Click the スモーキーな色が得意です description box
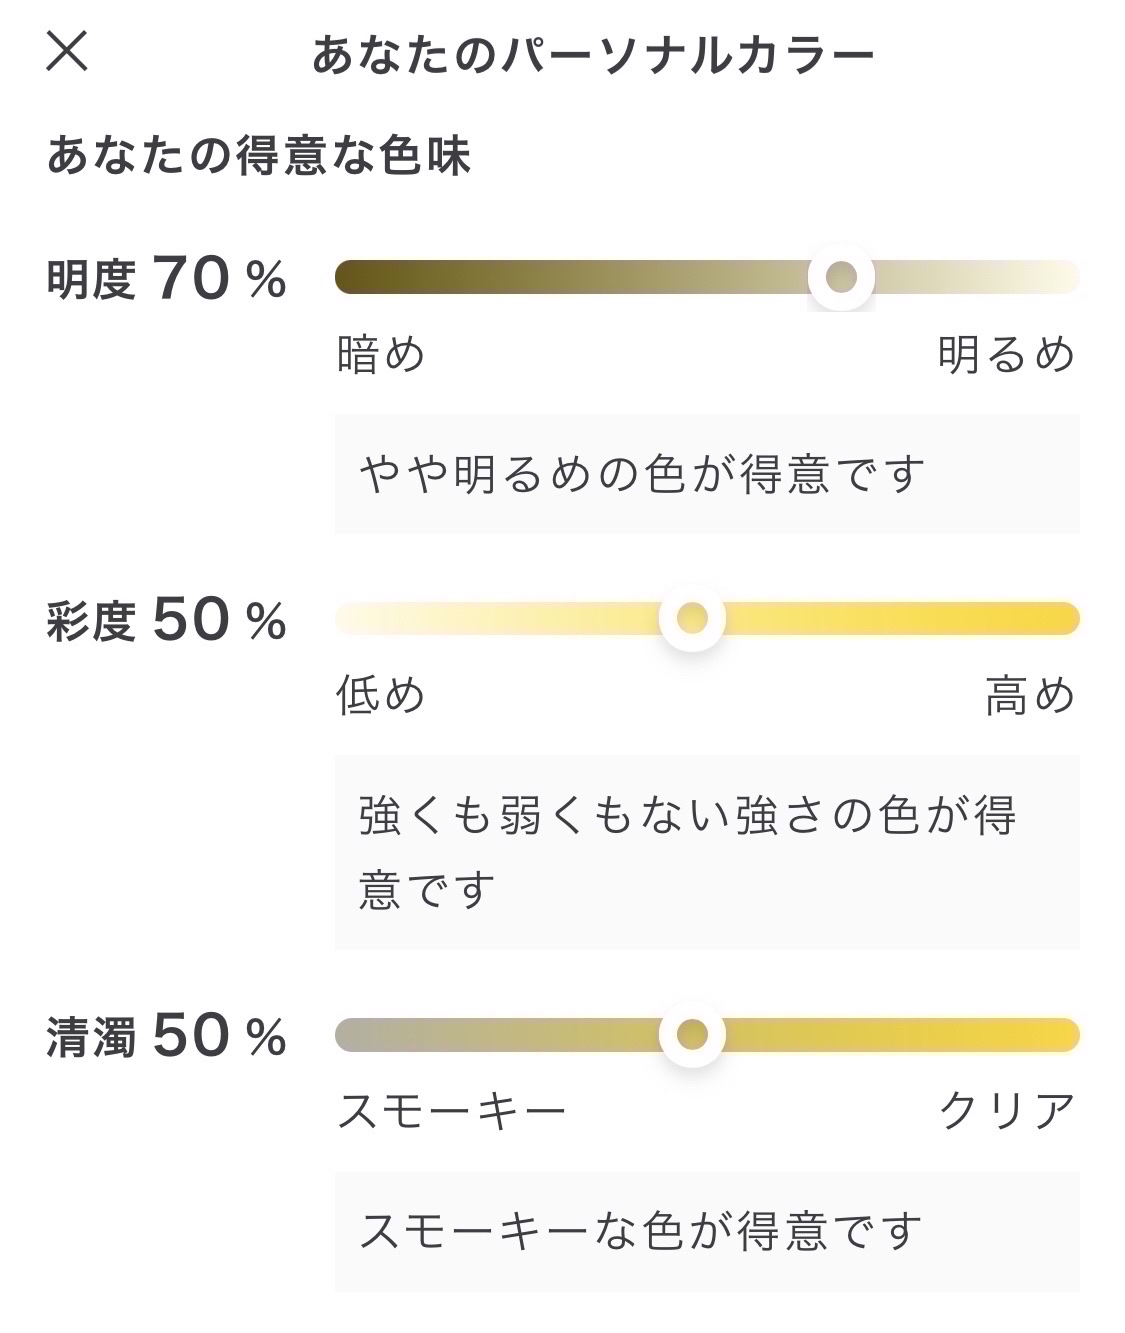The height and width of the screenshot is (1333, 1125). (x=707, y=1231)
